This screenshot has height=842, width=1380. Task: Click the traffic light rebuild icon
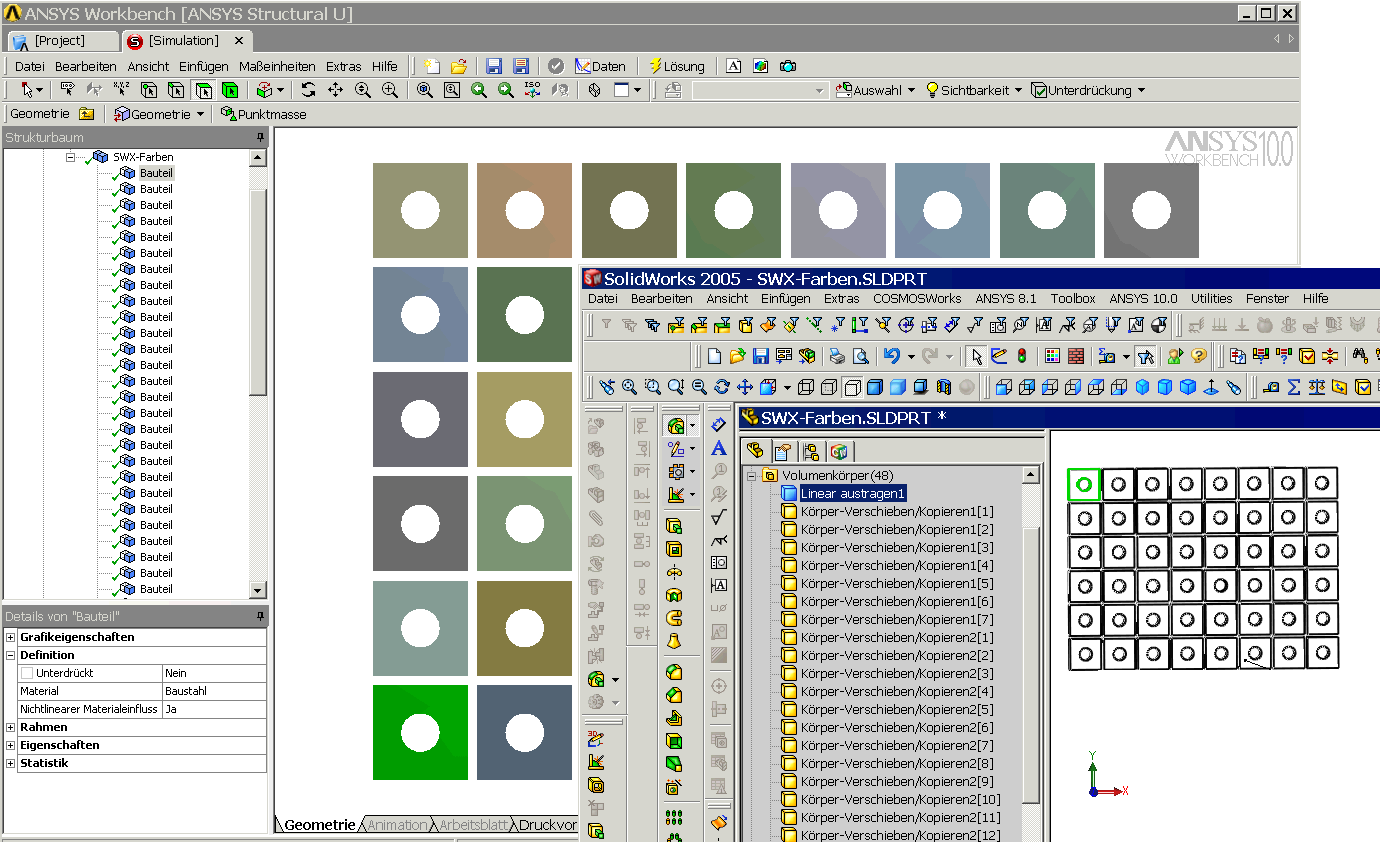click(x=1022, y=356)
